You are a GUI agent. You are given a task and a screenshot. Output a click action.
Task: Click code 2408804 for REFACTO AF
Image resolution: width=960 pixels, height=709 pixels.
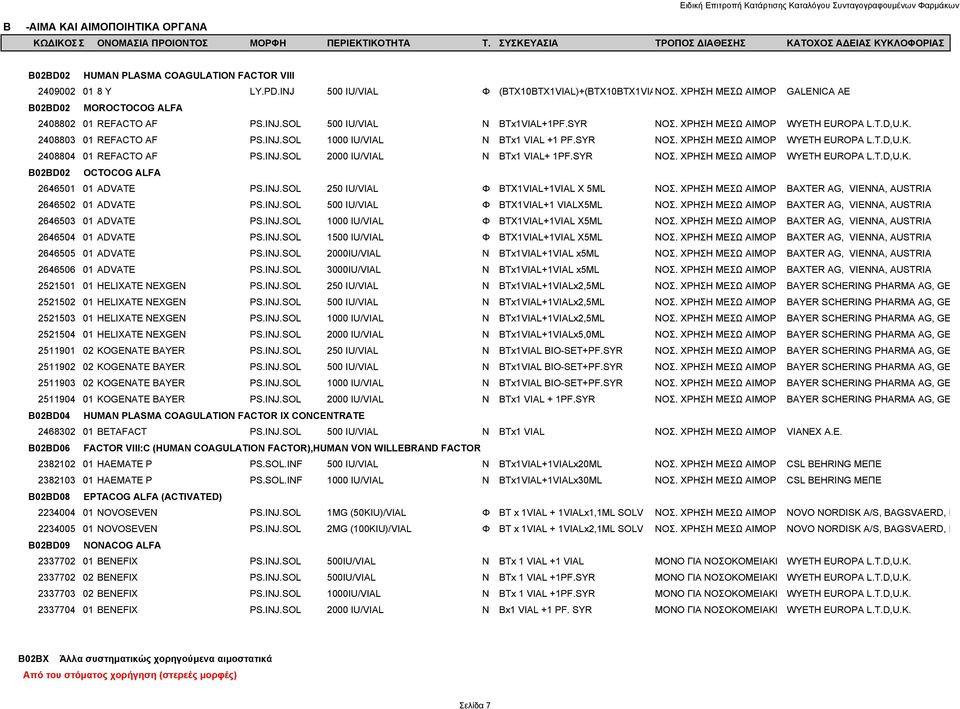pos(56,157)
